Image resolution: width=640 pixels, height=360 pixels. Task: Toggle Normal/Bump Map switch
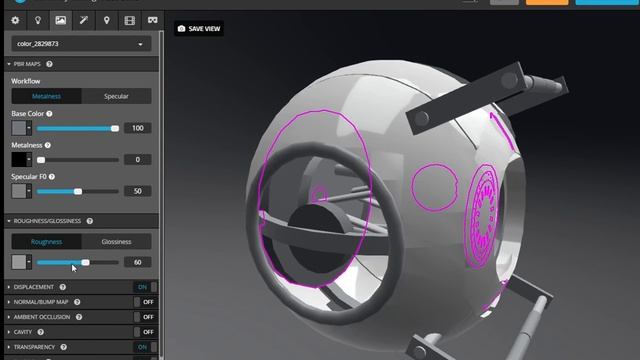click(x=145, y=302)
